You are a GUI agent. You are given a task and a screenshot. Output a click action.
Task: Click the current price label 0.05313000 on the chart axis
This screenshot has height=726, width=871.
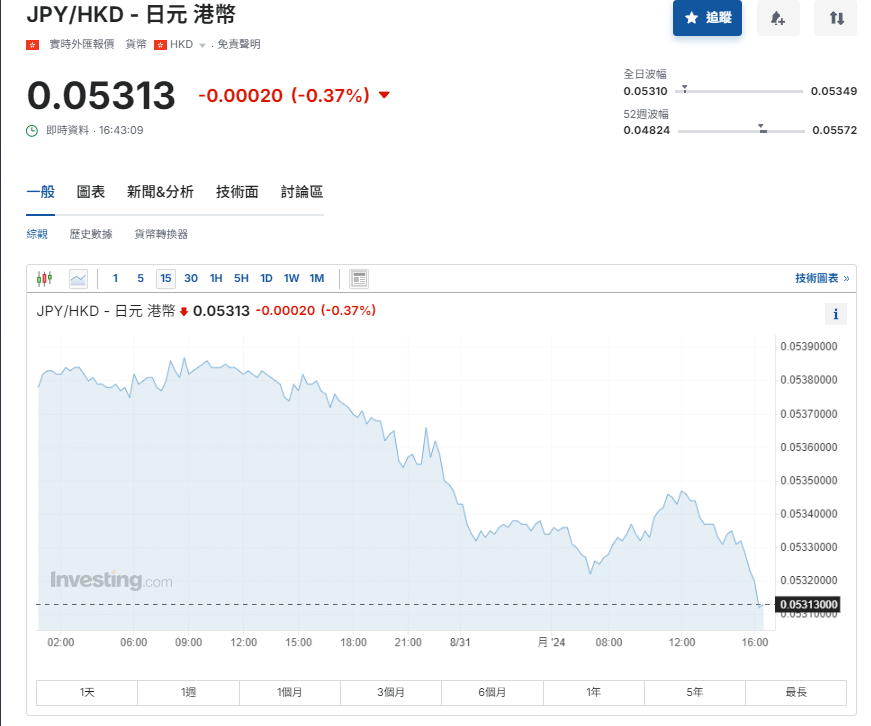(809, 604)
